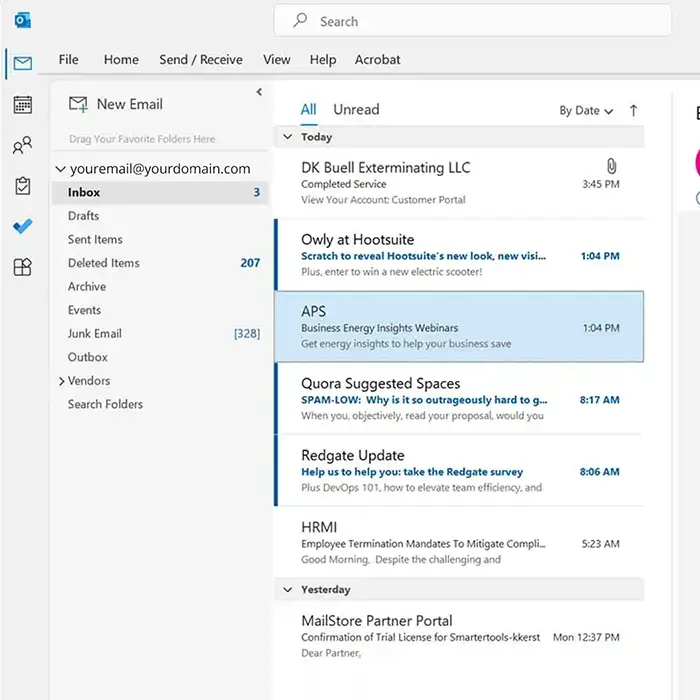The height and width of the screenshot is (700, 700).
Task: Select the Inbox folder
Action: tap(160, 192)
